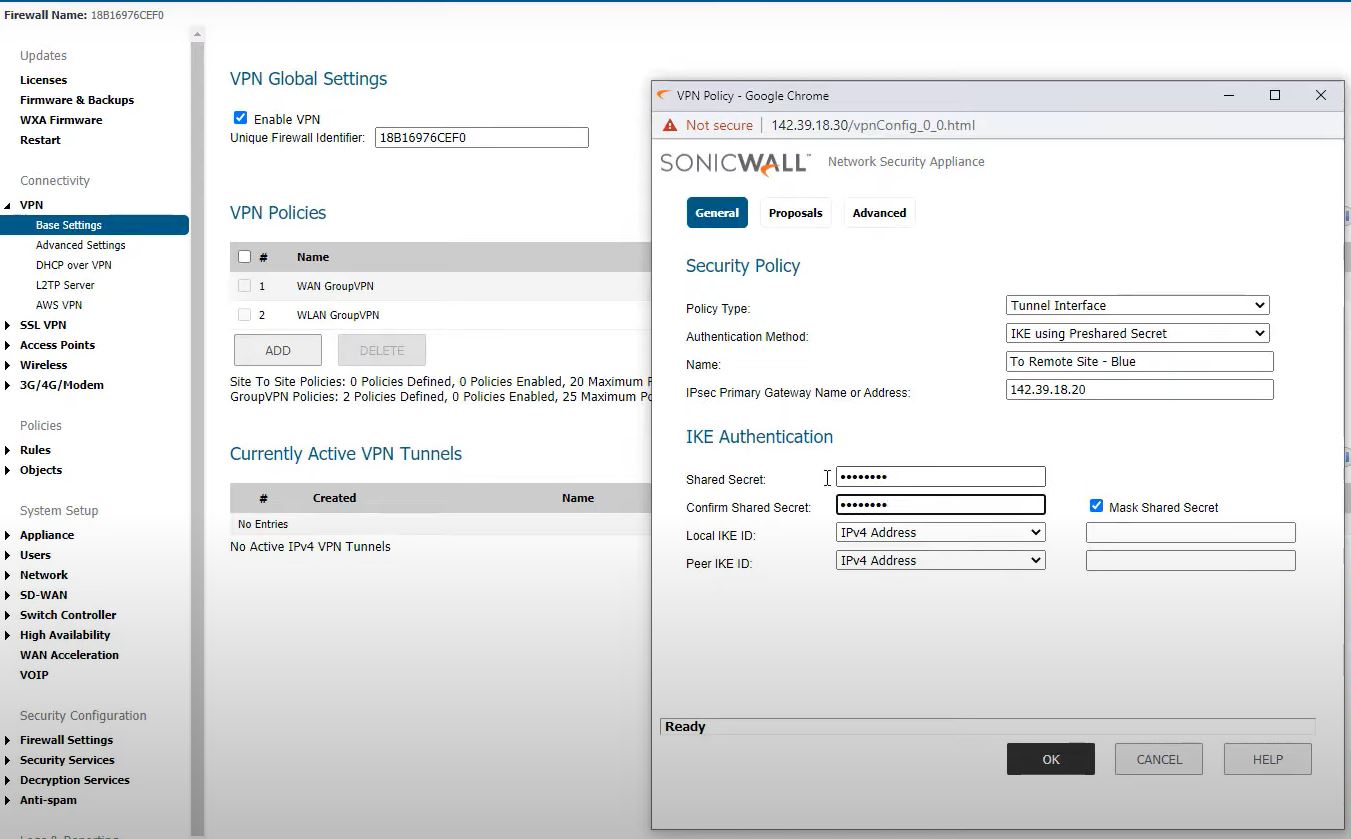Viewport: 1351px width, 839px height.
Task: Click the VPN Policy window favicon
Action: (x=662, y=96)
